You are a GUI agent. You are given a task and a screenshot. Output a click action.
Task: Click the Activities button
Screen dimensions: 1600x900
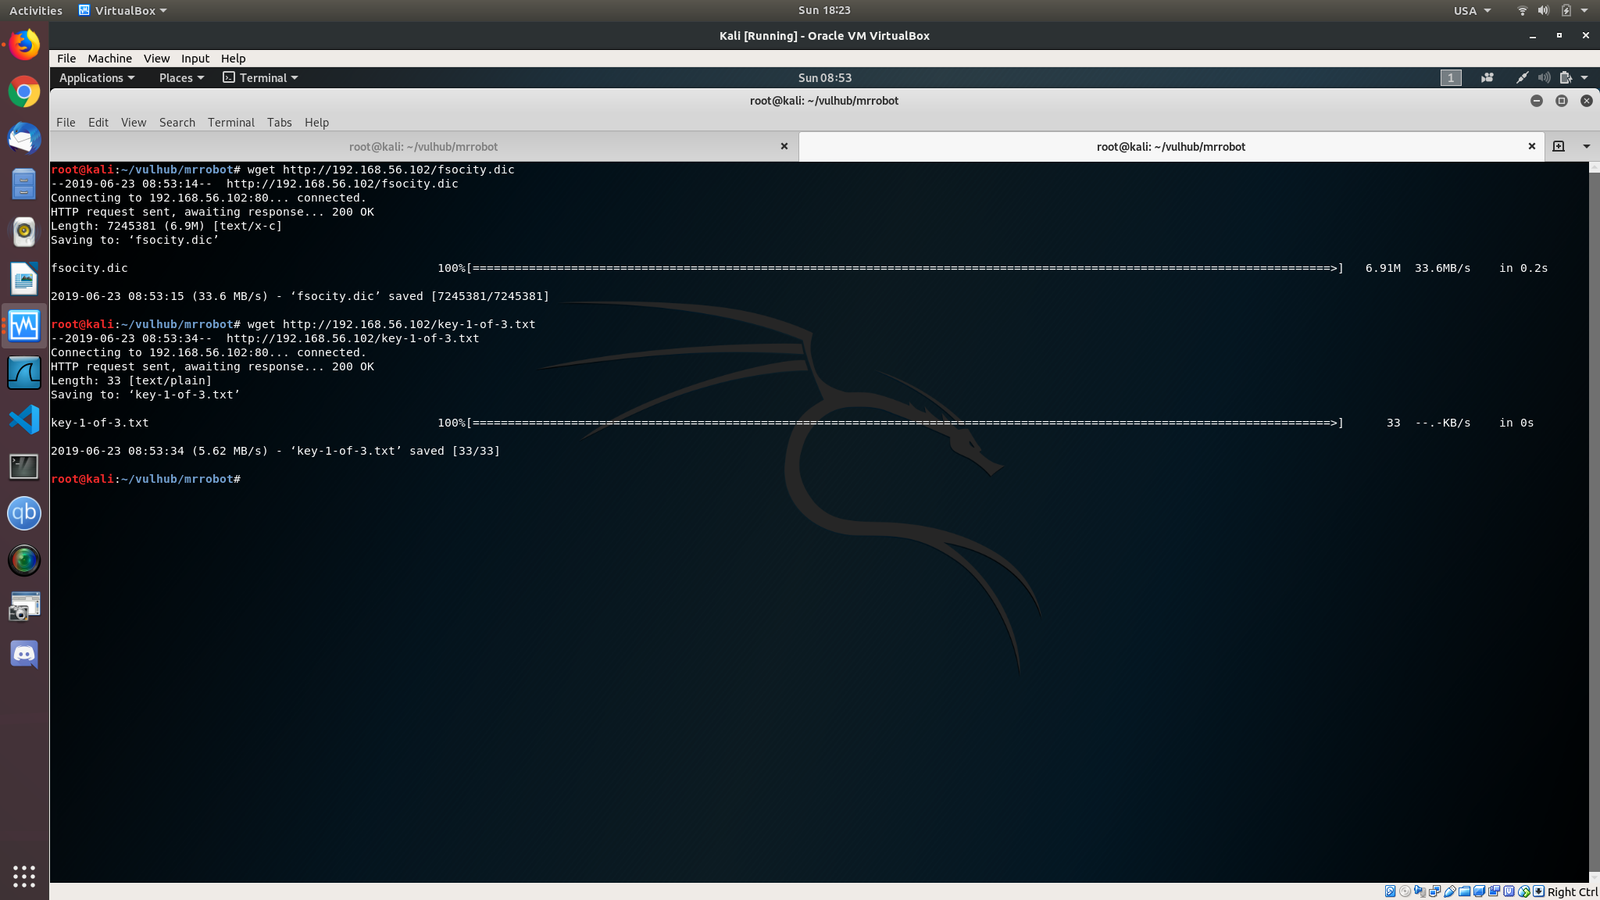pyautogui.click(x=35, y=10)
